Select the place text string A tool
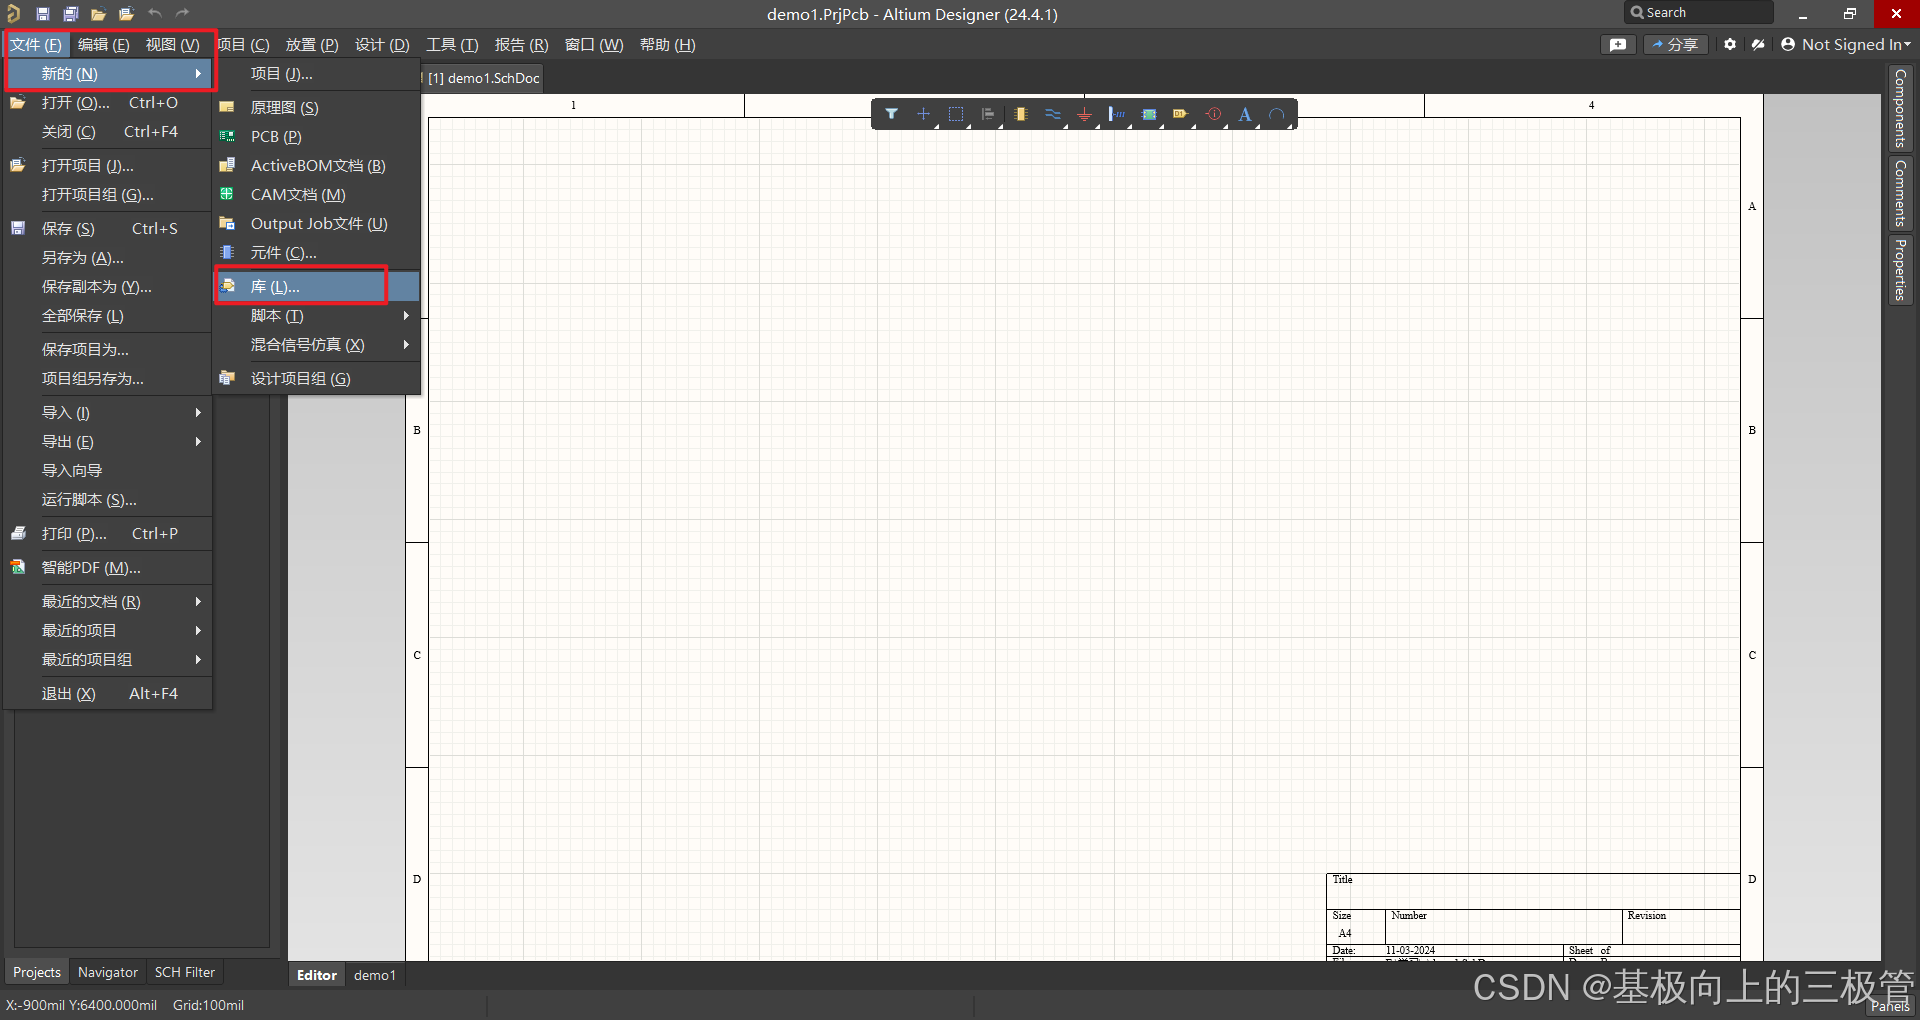 coord(1245,114)
